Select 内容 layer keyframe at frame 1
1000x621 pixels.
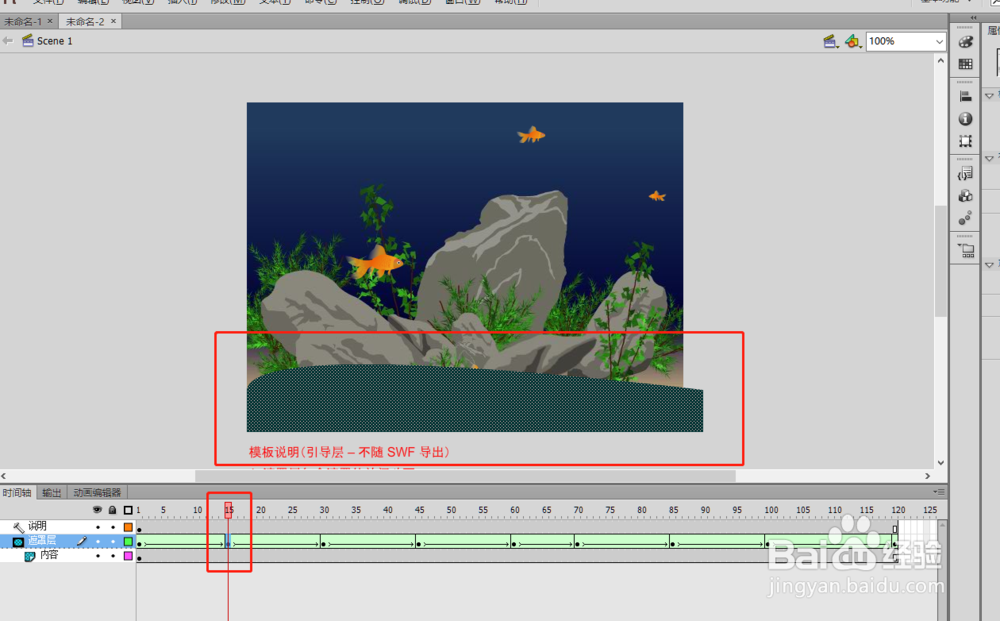coord(140,557)
